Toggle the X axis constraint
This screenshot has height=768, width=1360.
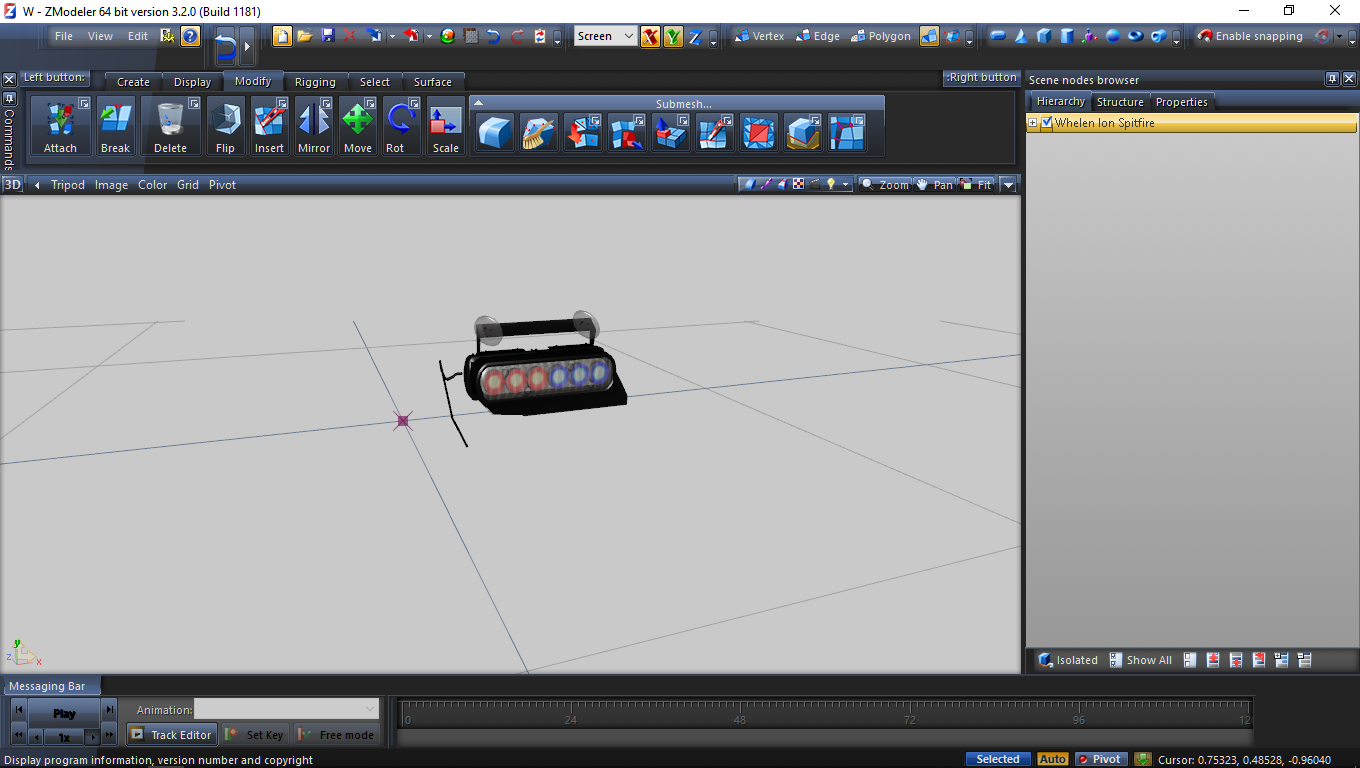coord(650,36)
